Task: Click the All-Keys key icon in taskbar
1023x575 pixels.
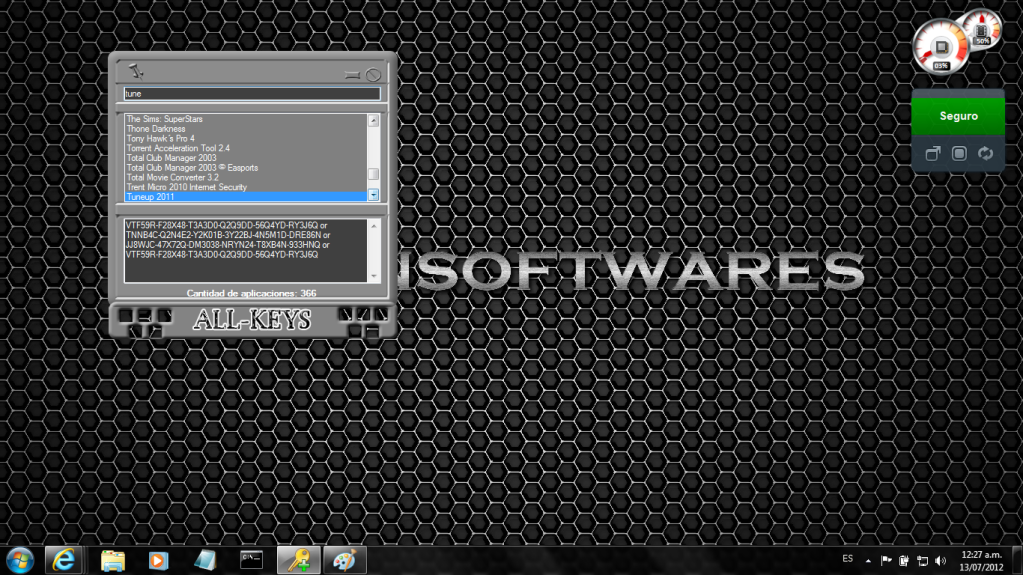Action: tap(299, 560)
